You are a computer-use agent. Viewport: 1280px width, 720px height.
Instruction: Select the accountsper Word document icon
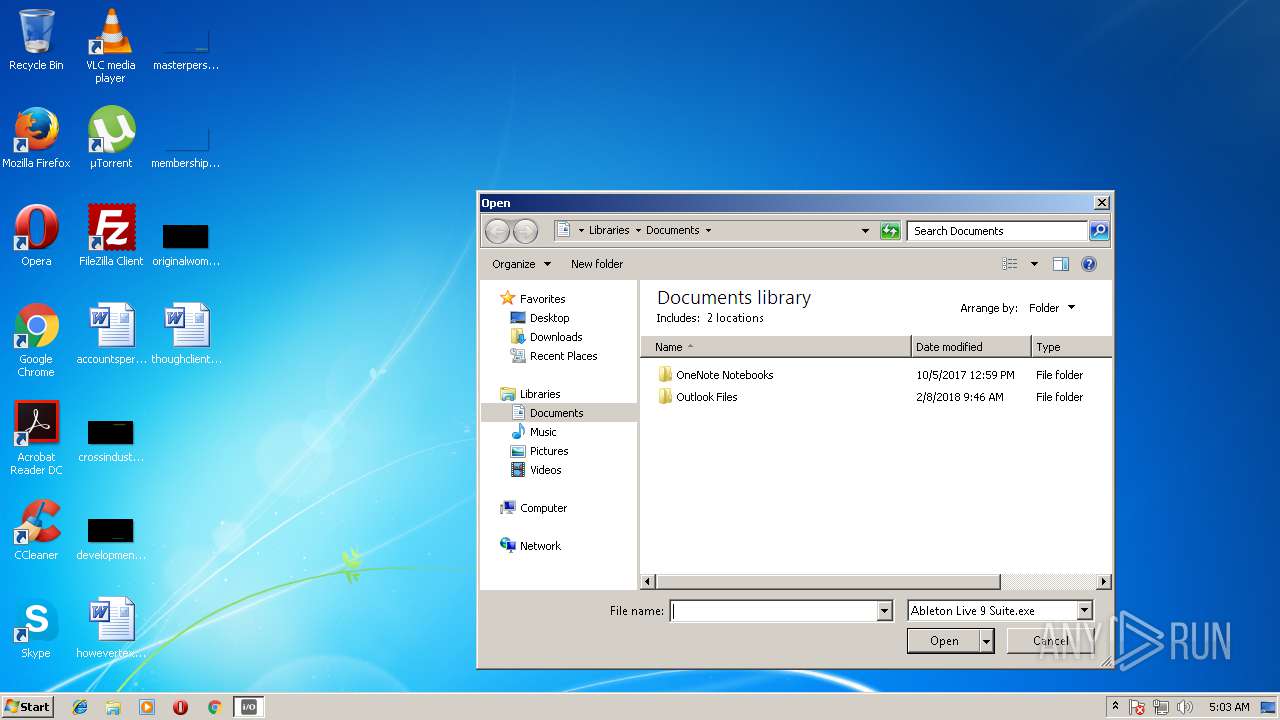click(x=111, y=334)
